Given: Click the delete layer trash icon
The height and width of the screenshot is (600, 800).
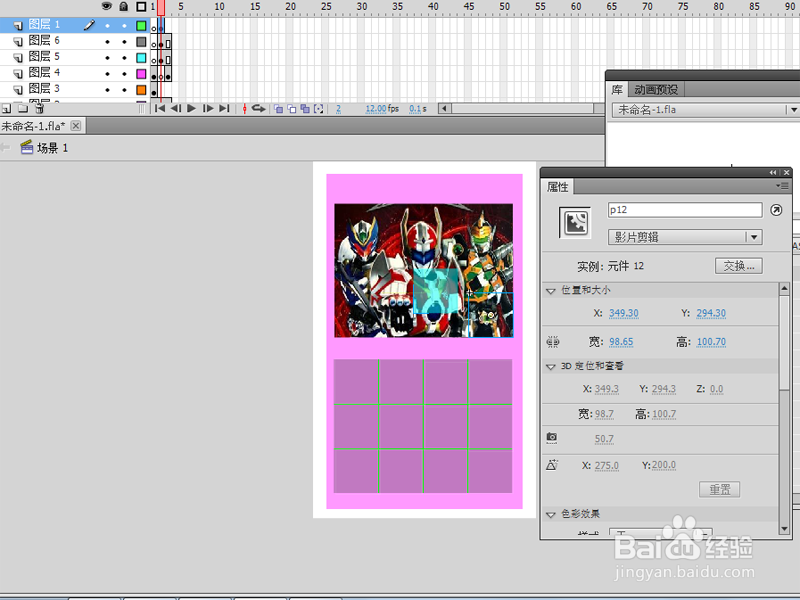Looking at the screenshot, I should pyautogui.click(x=39, y=109).
